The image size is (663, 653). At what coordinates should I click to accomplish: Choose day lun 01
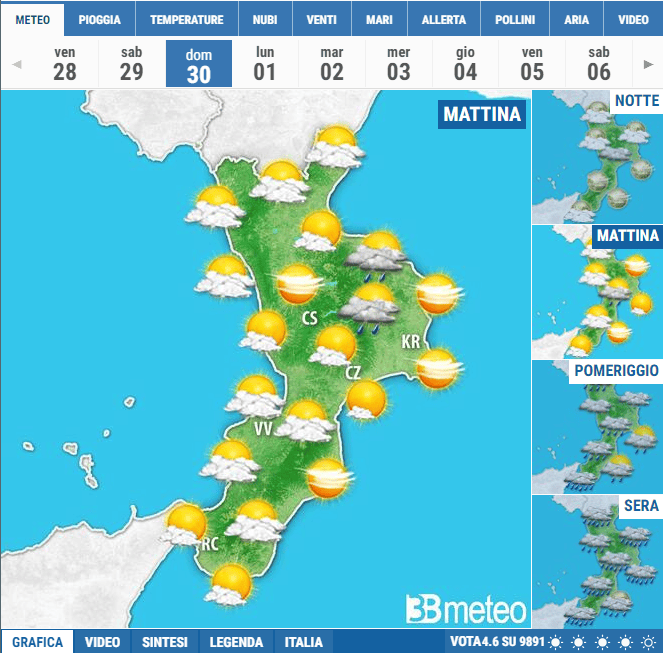[x=265, y=64]
